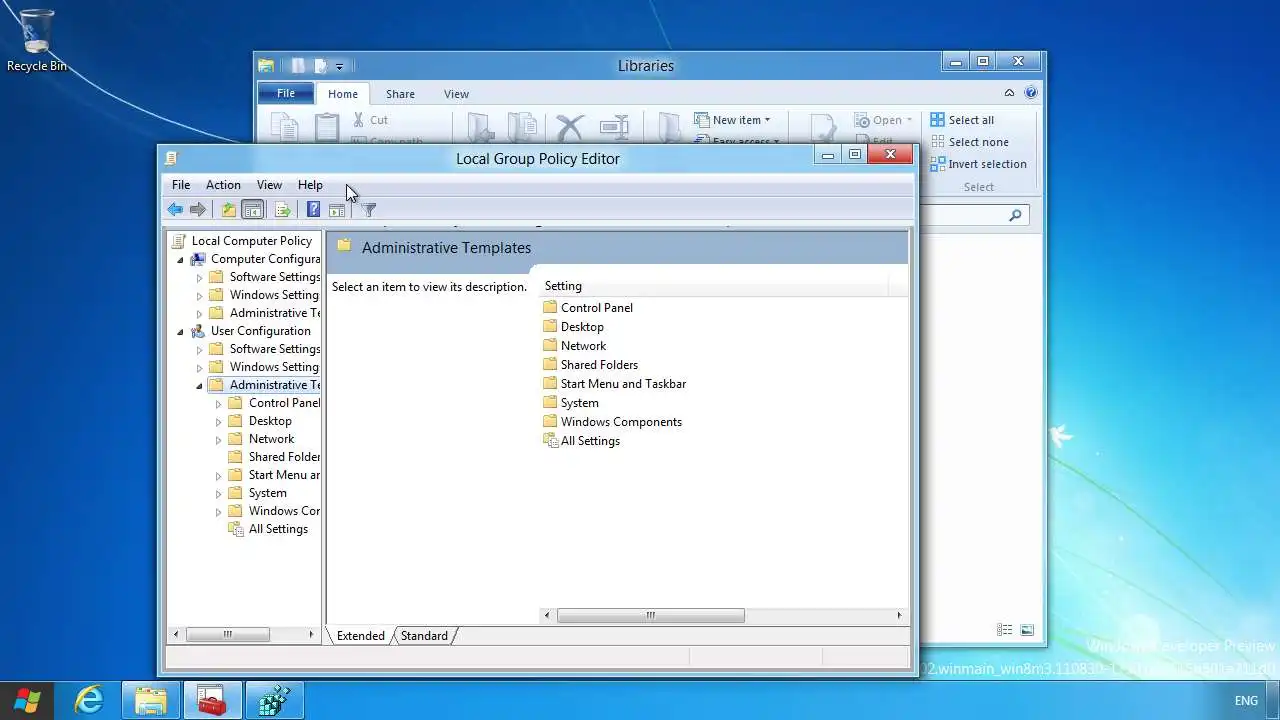1280x720 pixels.
Task: Click the Setting column header
Action: 714,286
